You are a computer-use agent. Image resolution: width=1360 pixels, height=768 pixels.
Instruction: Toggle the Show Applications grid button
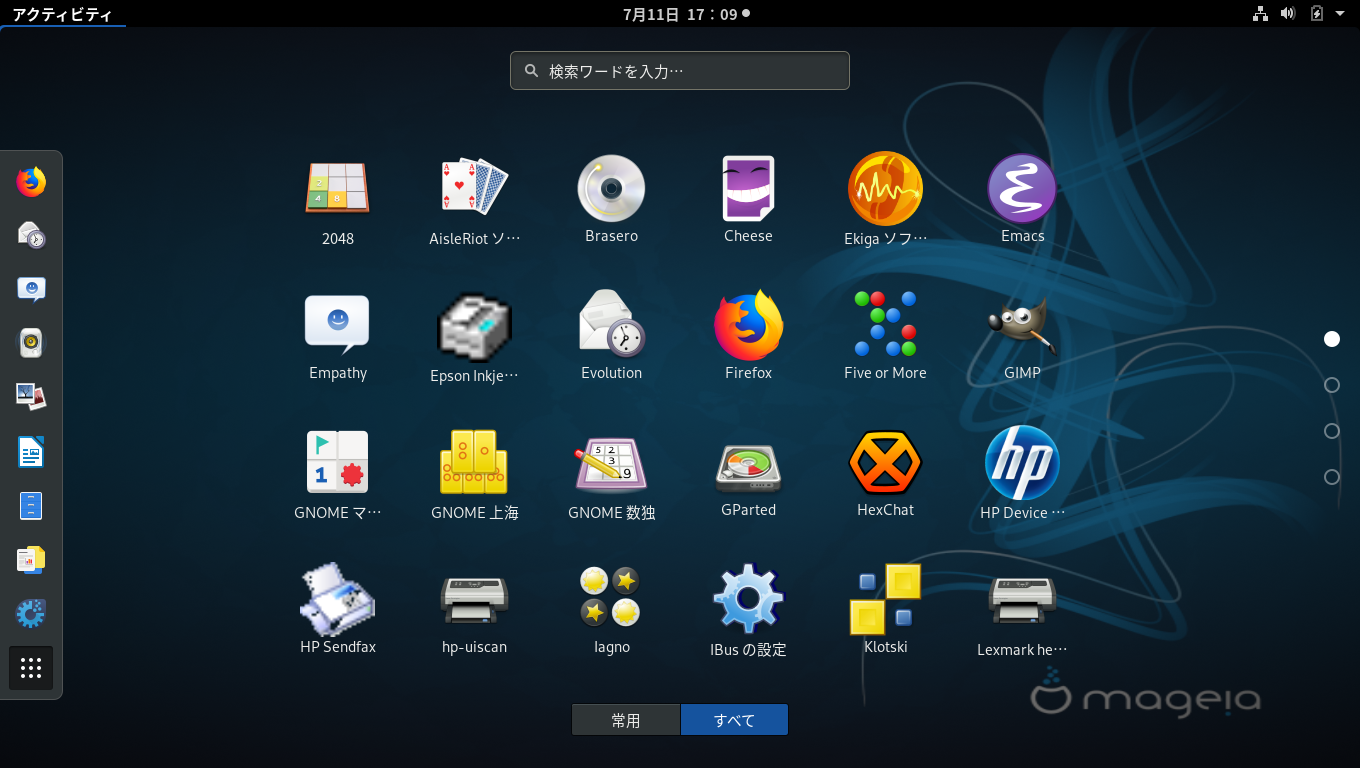click(x=31, y=668)
